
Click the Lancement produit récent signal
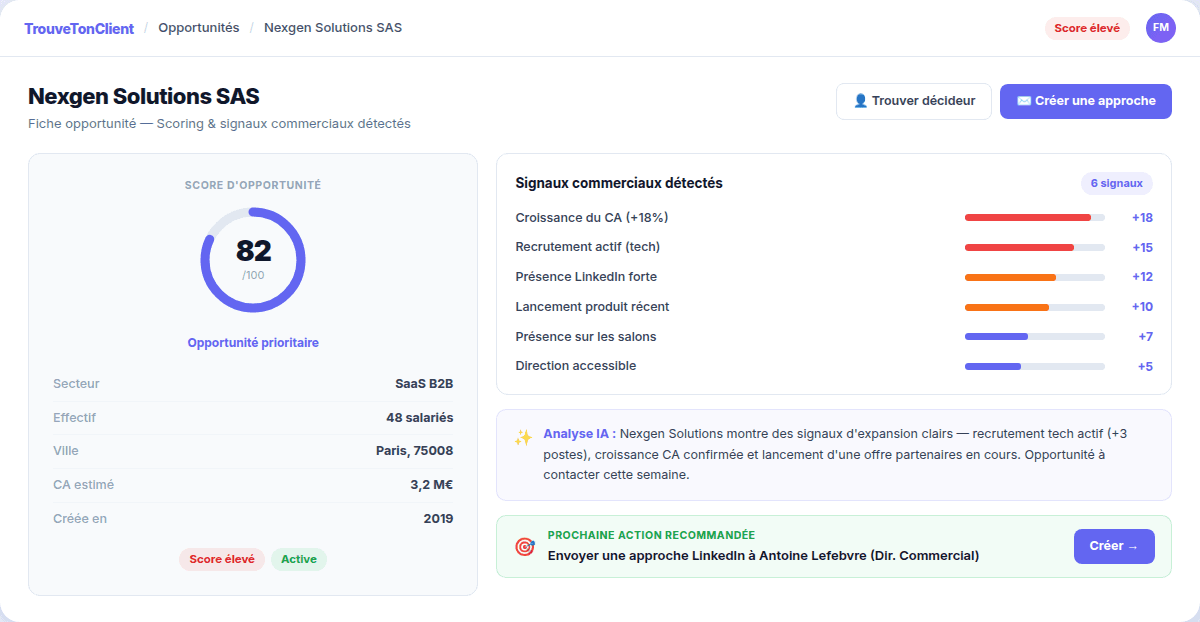592,307
